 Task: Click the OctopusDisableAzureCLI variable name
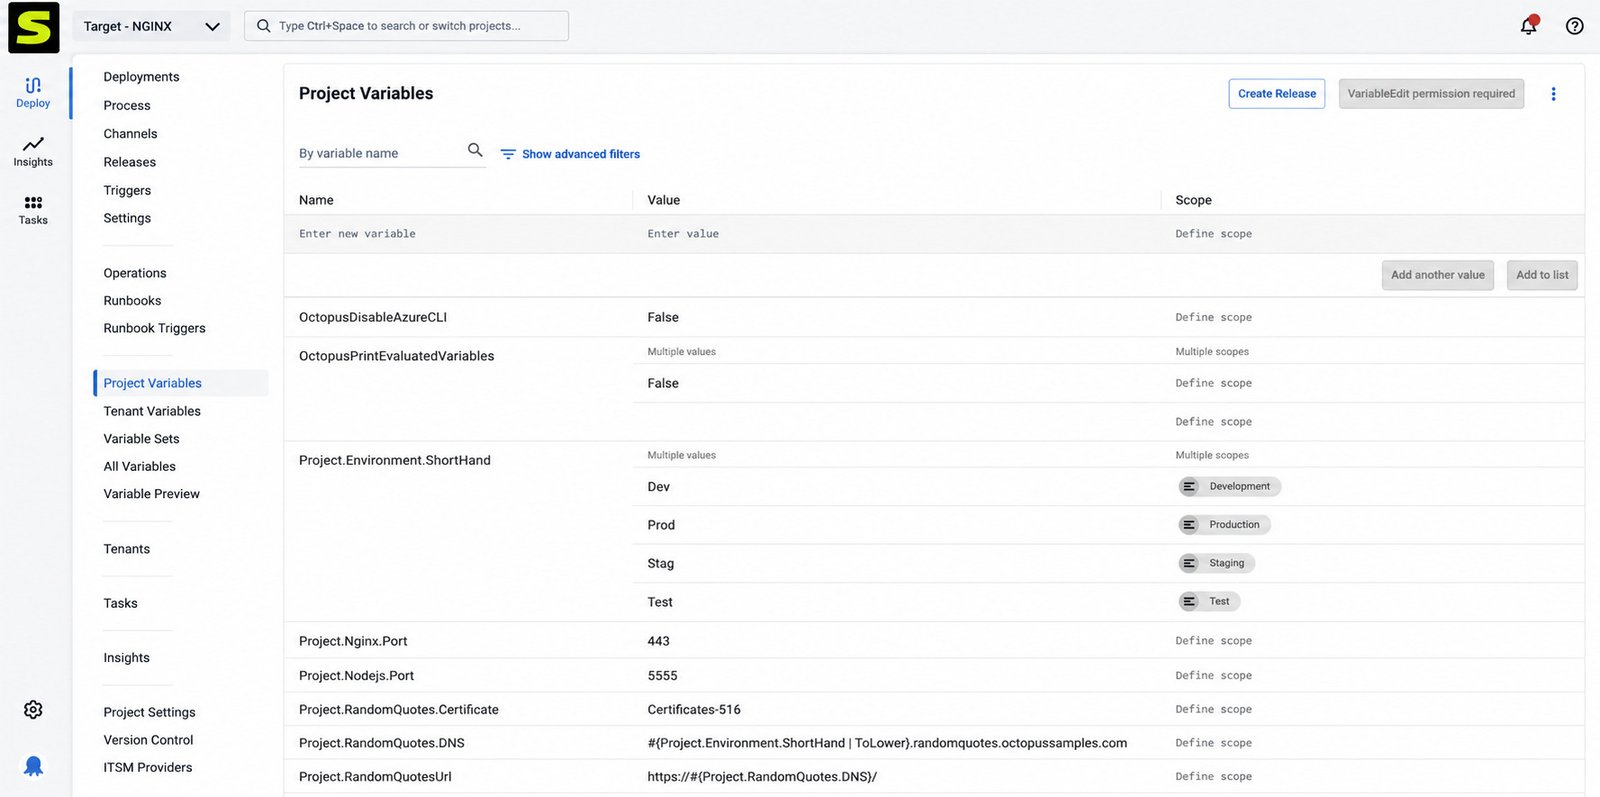pyautogui.click(x=373, y=317)
